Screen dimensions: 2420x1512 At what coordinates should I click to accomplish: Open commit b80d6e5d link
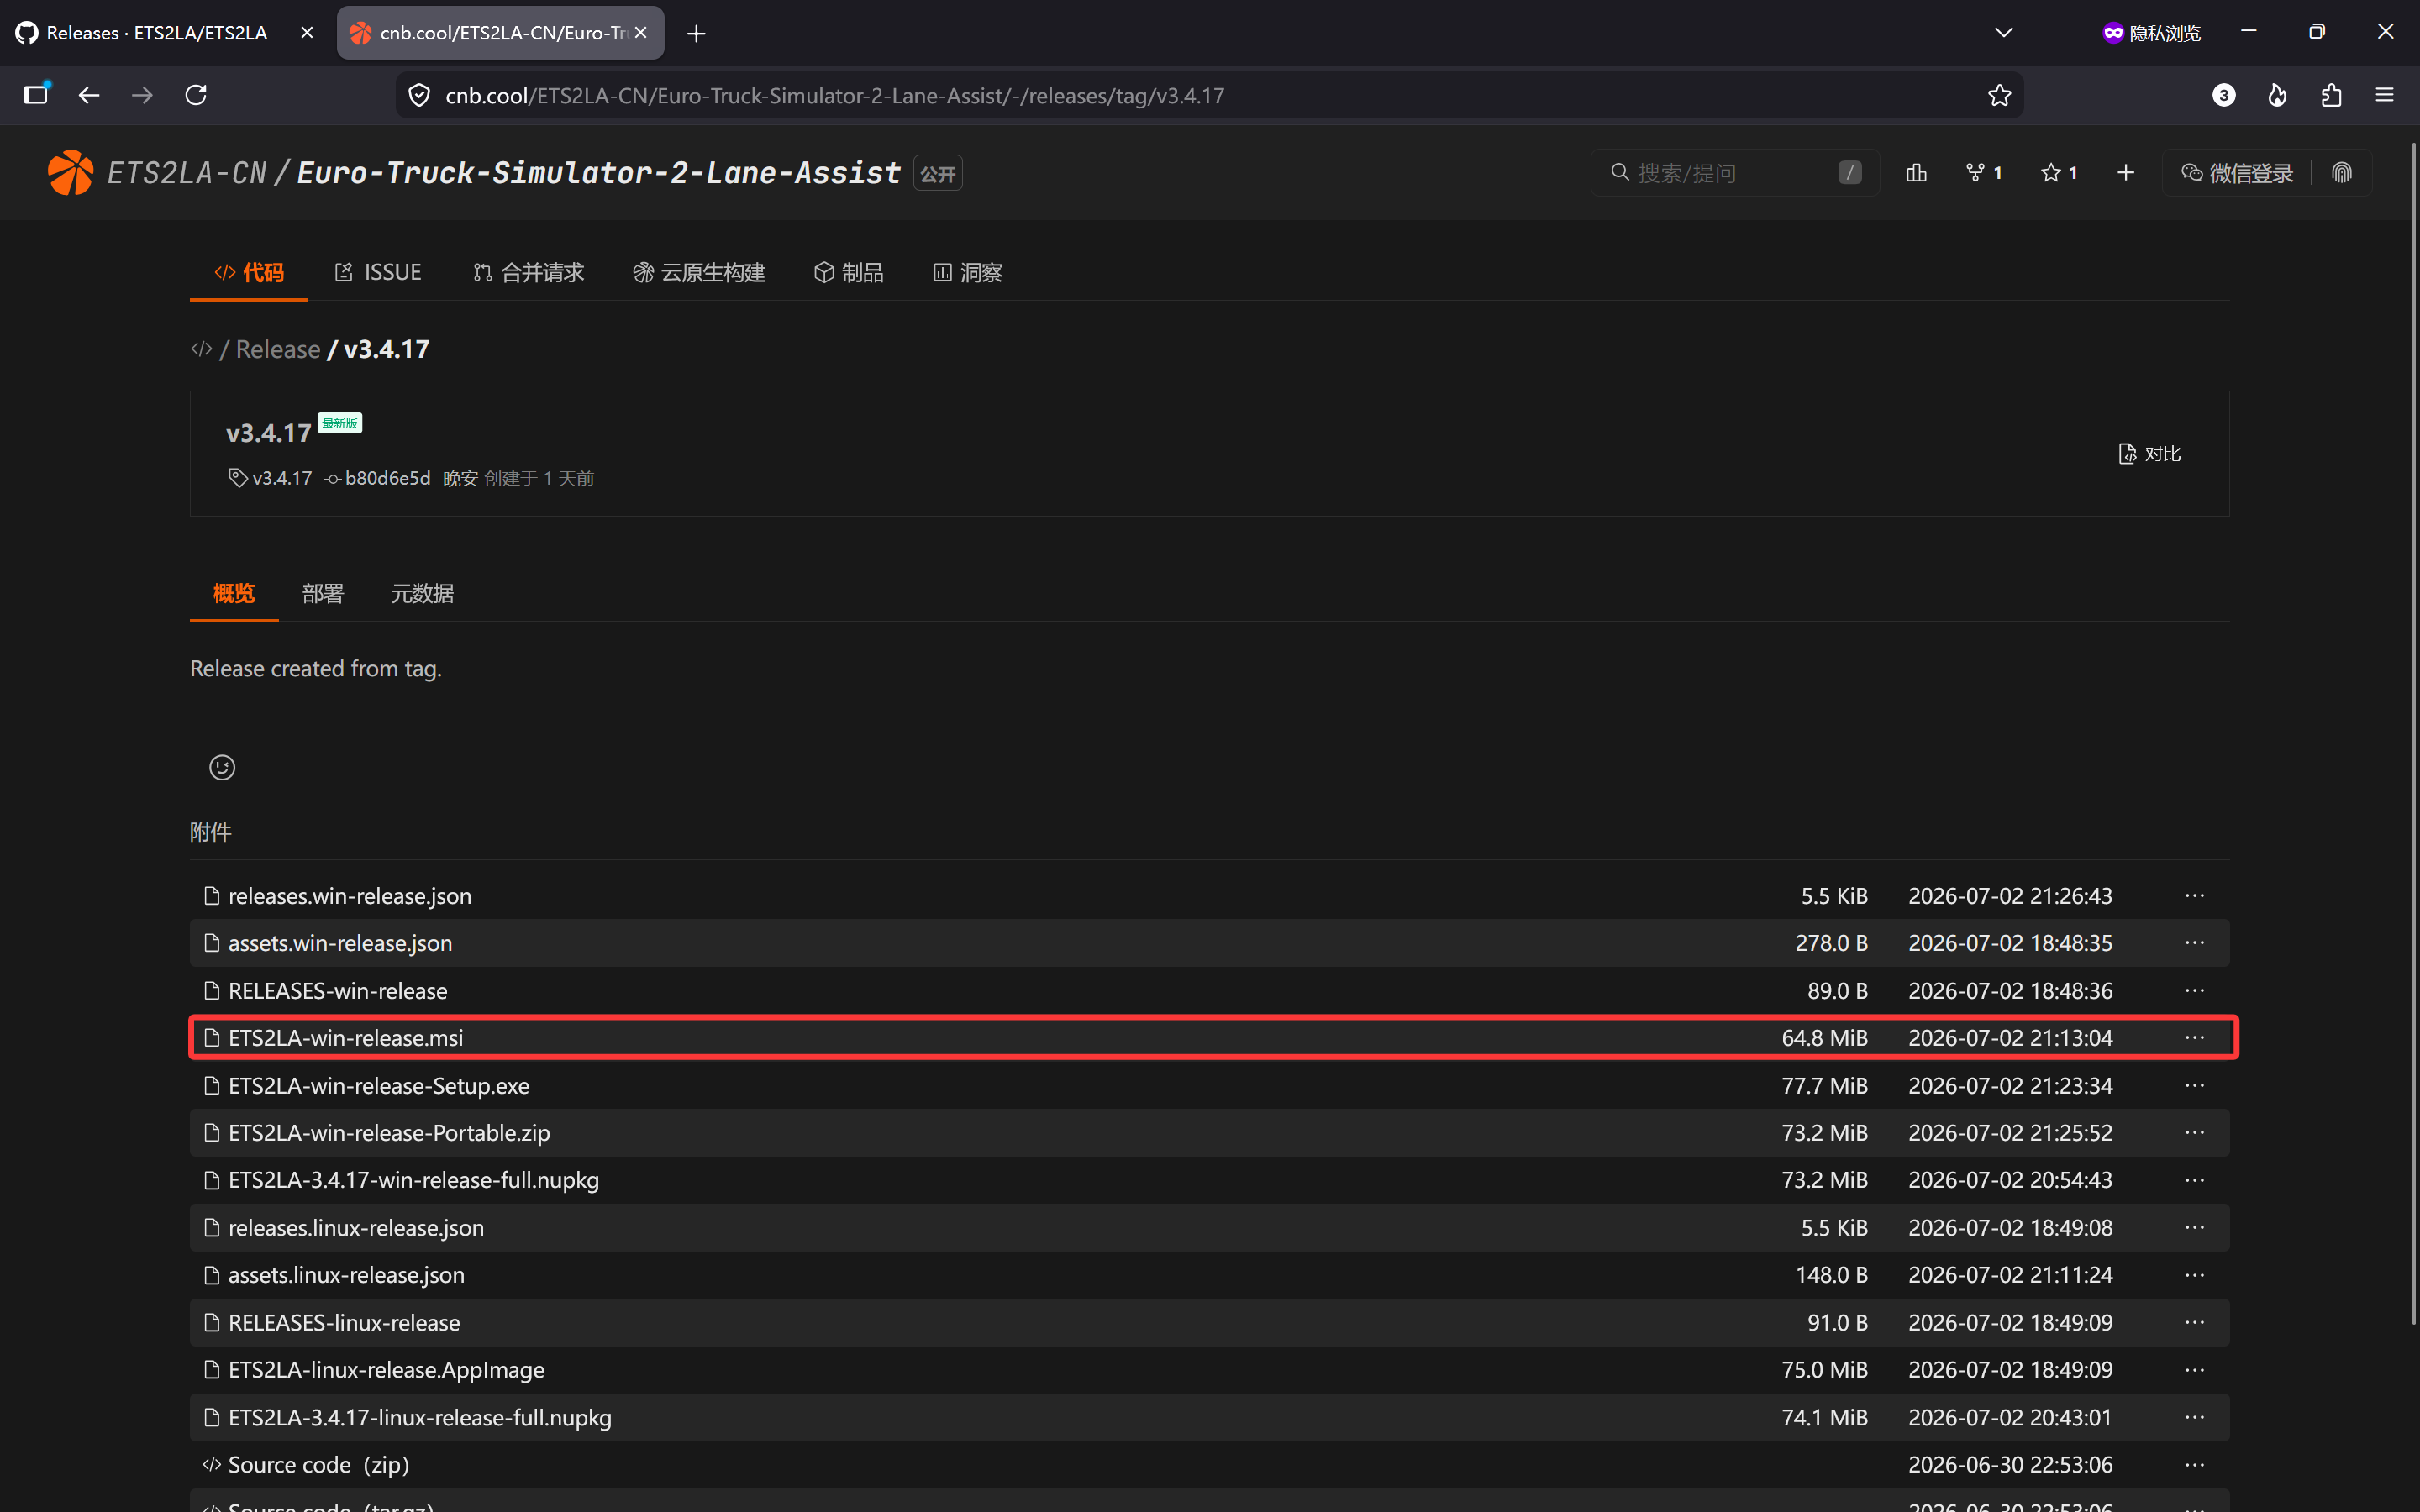tap(387, 478)
